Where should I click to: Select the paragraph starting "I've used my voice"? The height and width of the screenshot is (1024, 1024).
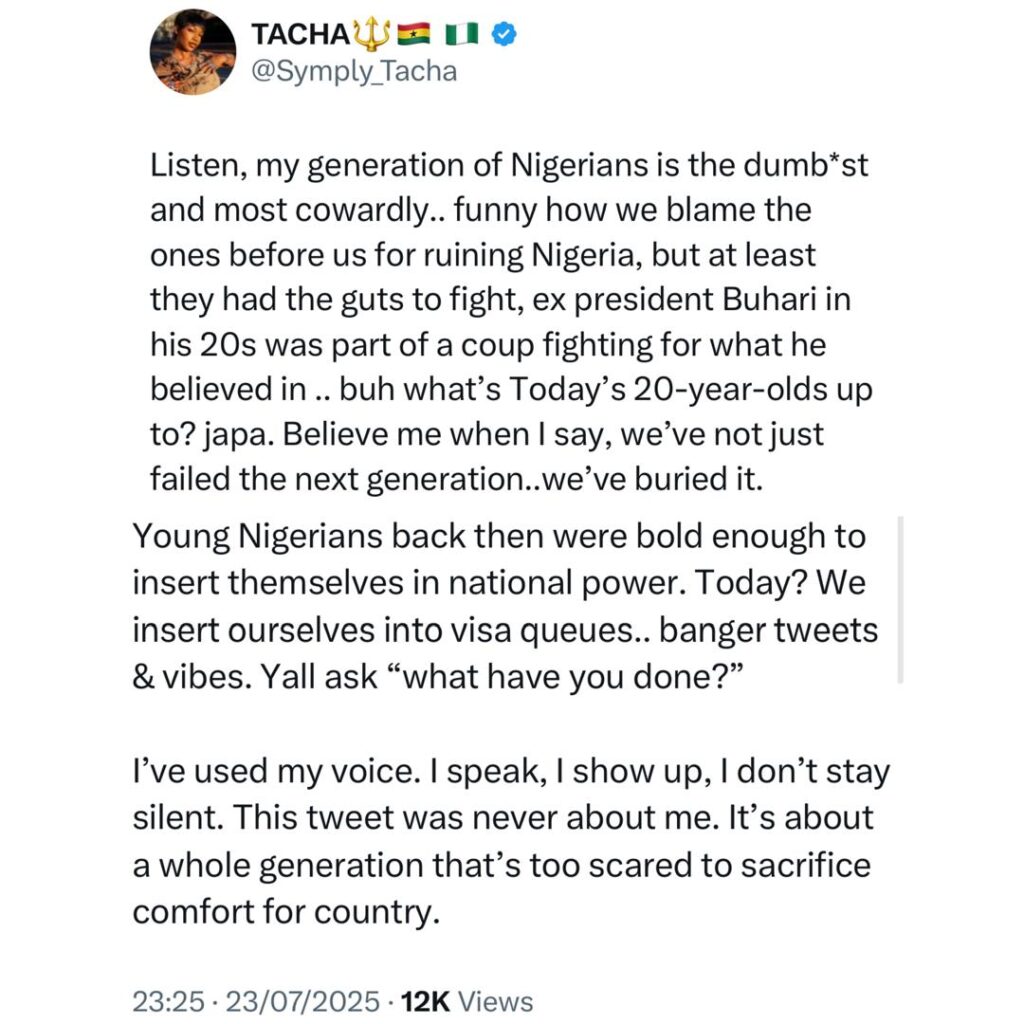[500, 843]
